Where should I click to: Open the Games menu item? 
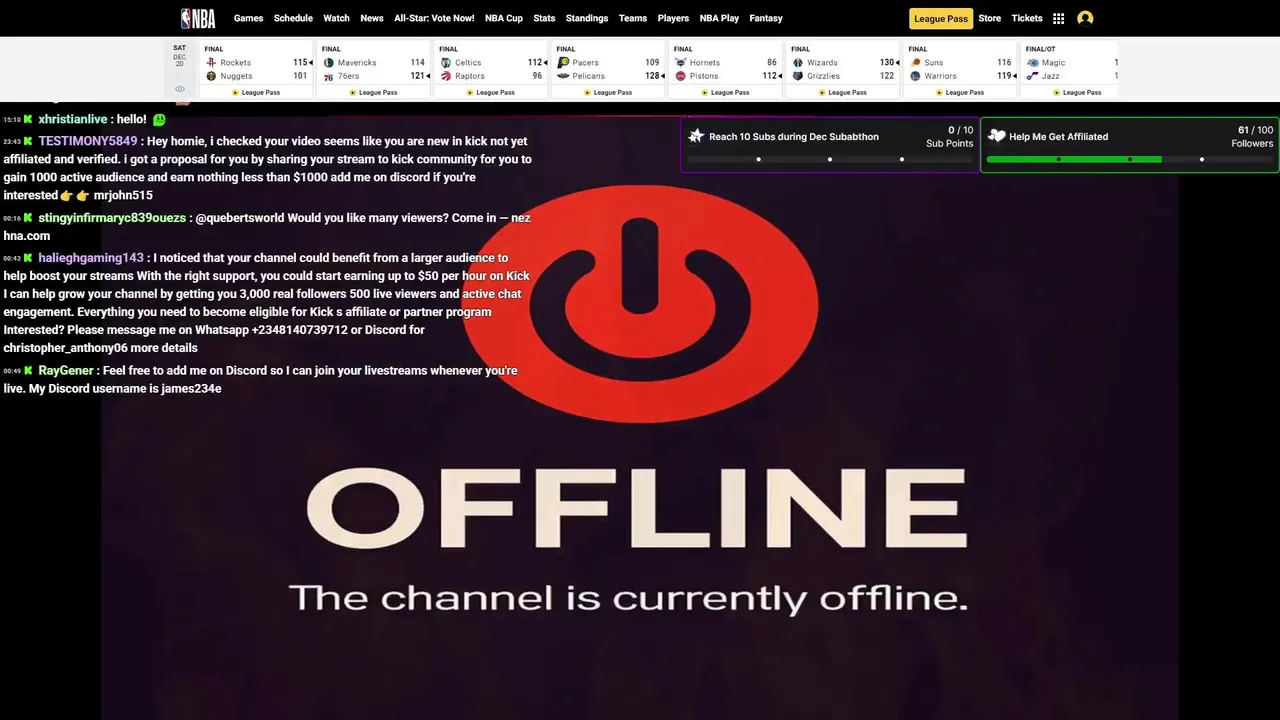248,18
